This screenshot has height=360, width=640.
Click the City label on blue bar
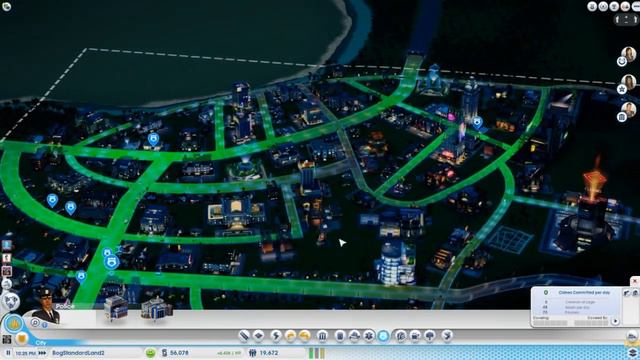click(x=40, y=343)
